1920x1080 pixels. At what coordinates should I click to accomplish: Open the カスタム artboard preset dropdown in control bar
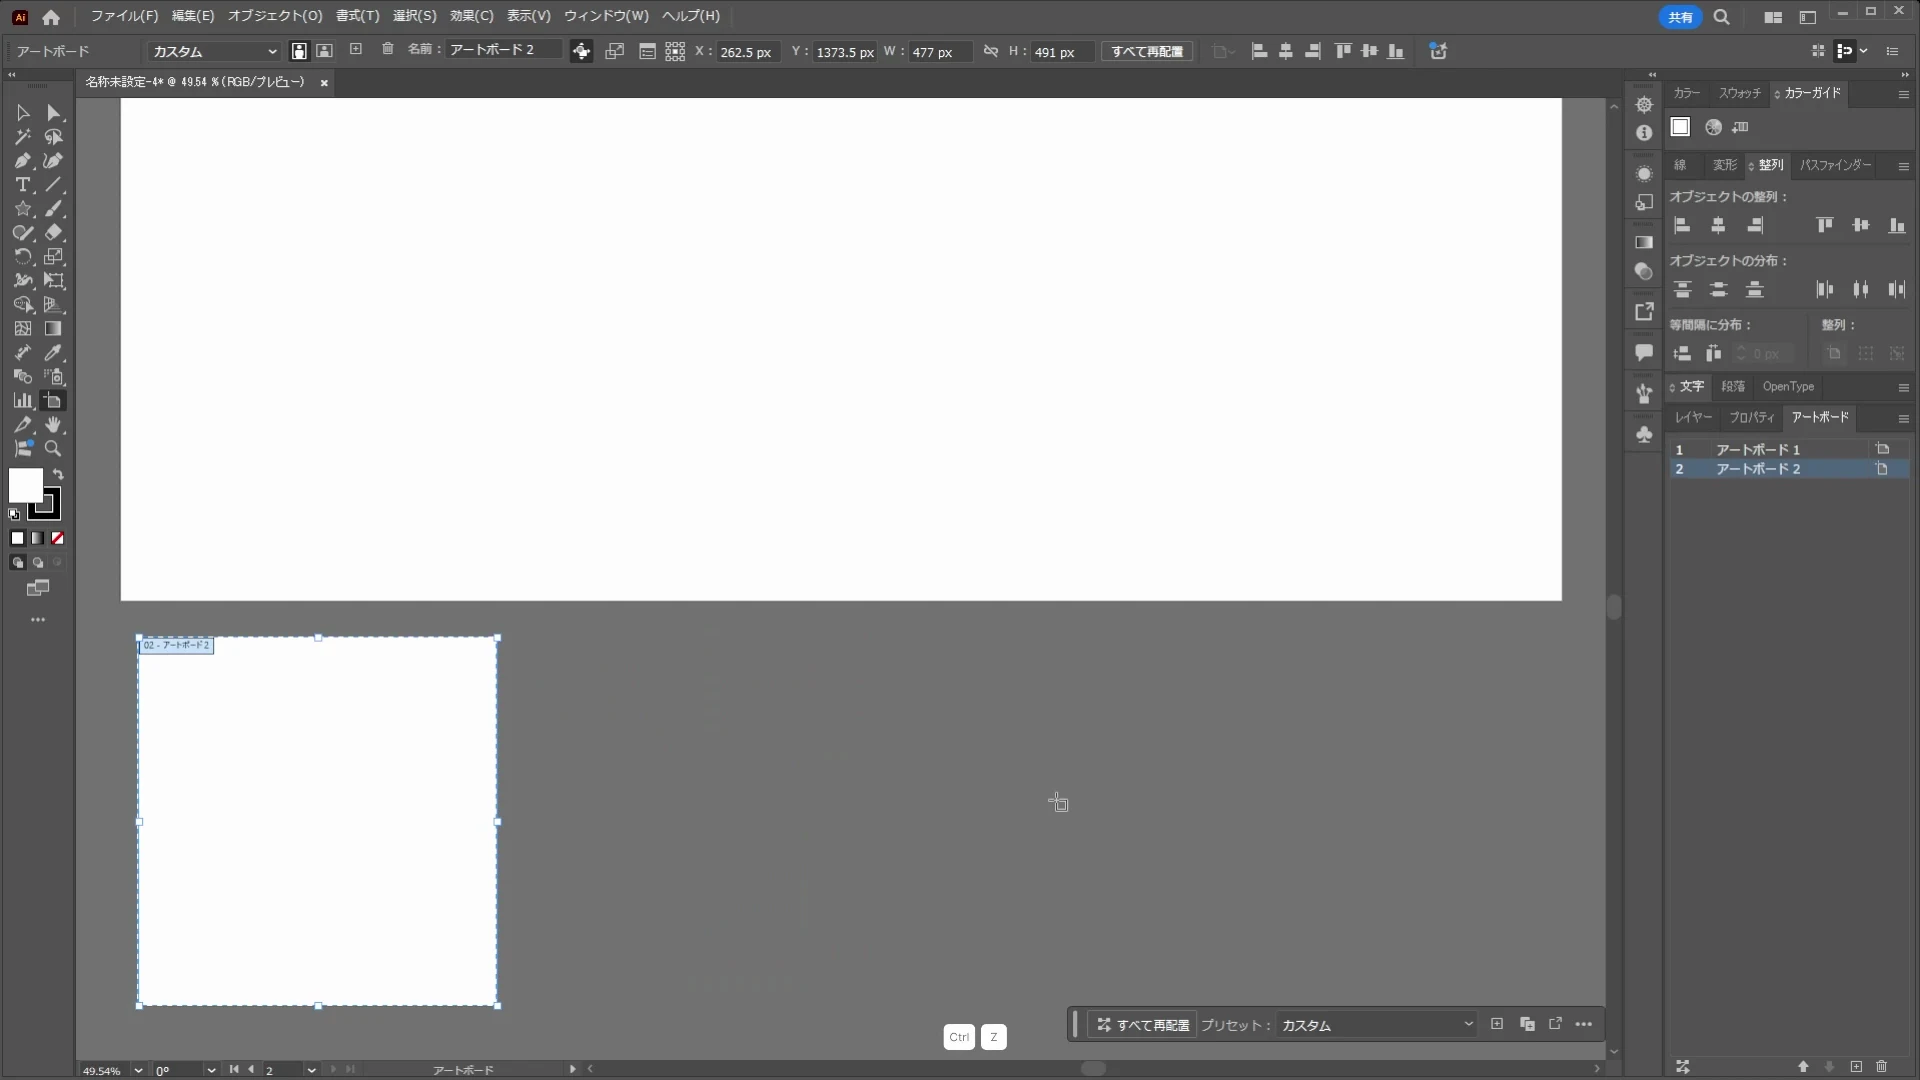(214, 51)
